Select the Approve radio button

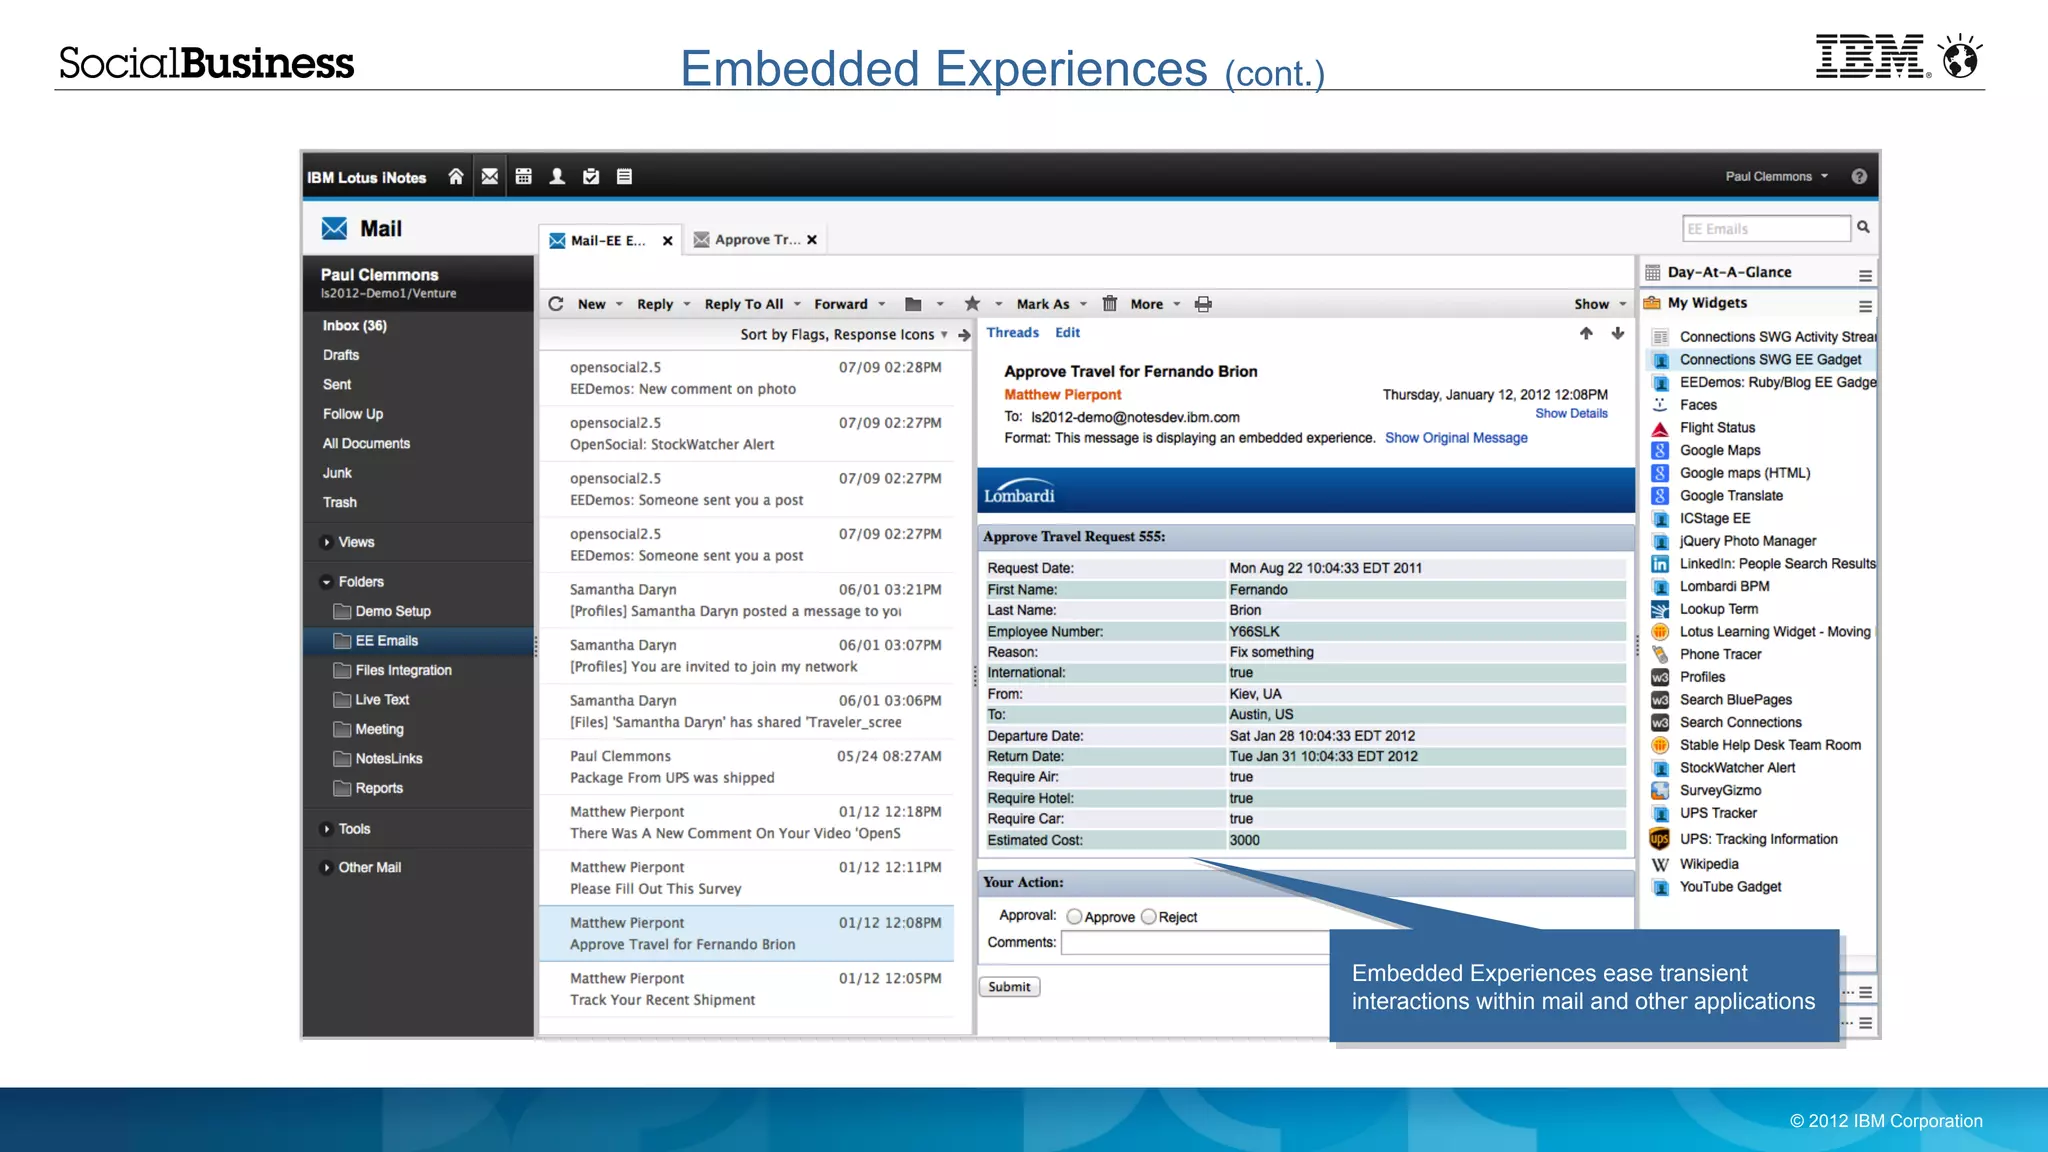[x=1075, y=917]
